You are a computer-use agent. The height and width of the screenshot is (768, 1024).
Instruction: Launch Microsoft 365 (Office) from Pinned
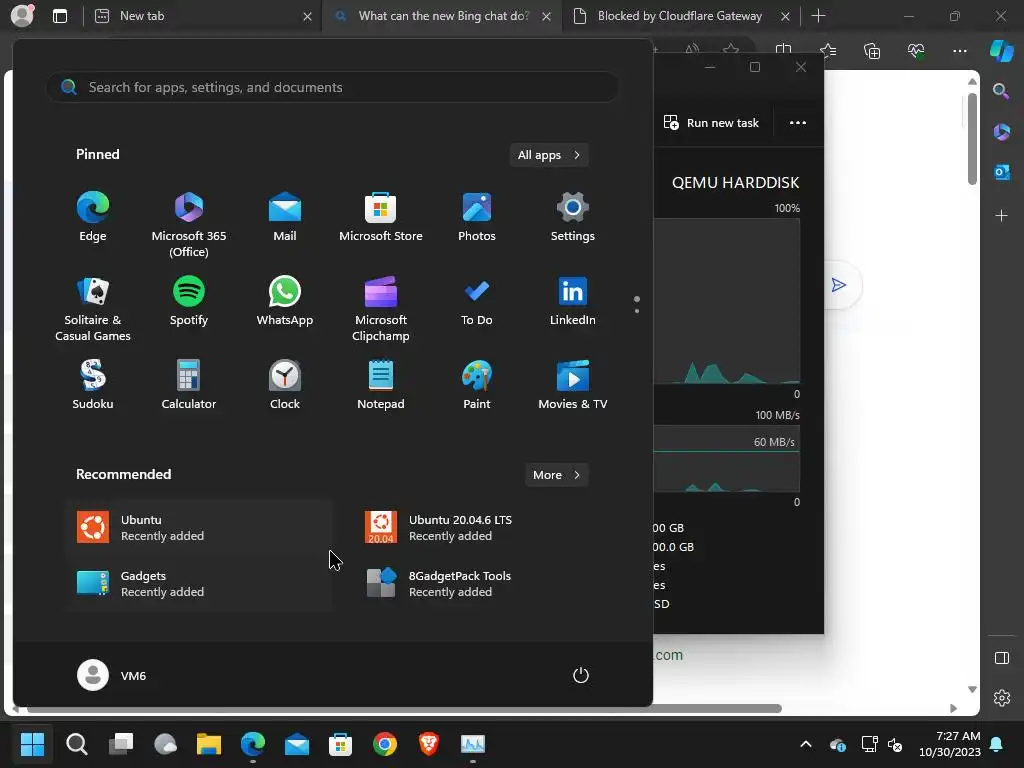click(189, 224)
